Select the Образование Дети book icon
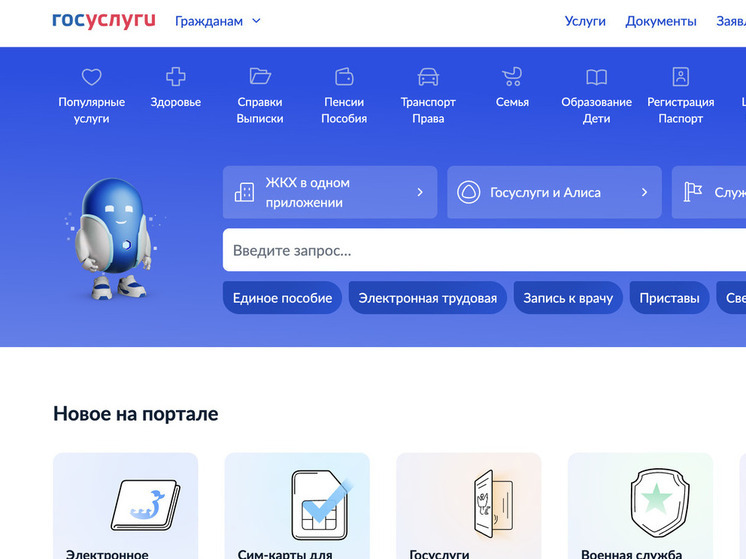746x559 pixels. [596, 77]
